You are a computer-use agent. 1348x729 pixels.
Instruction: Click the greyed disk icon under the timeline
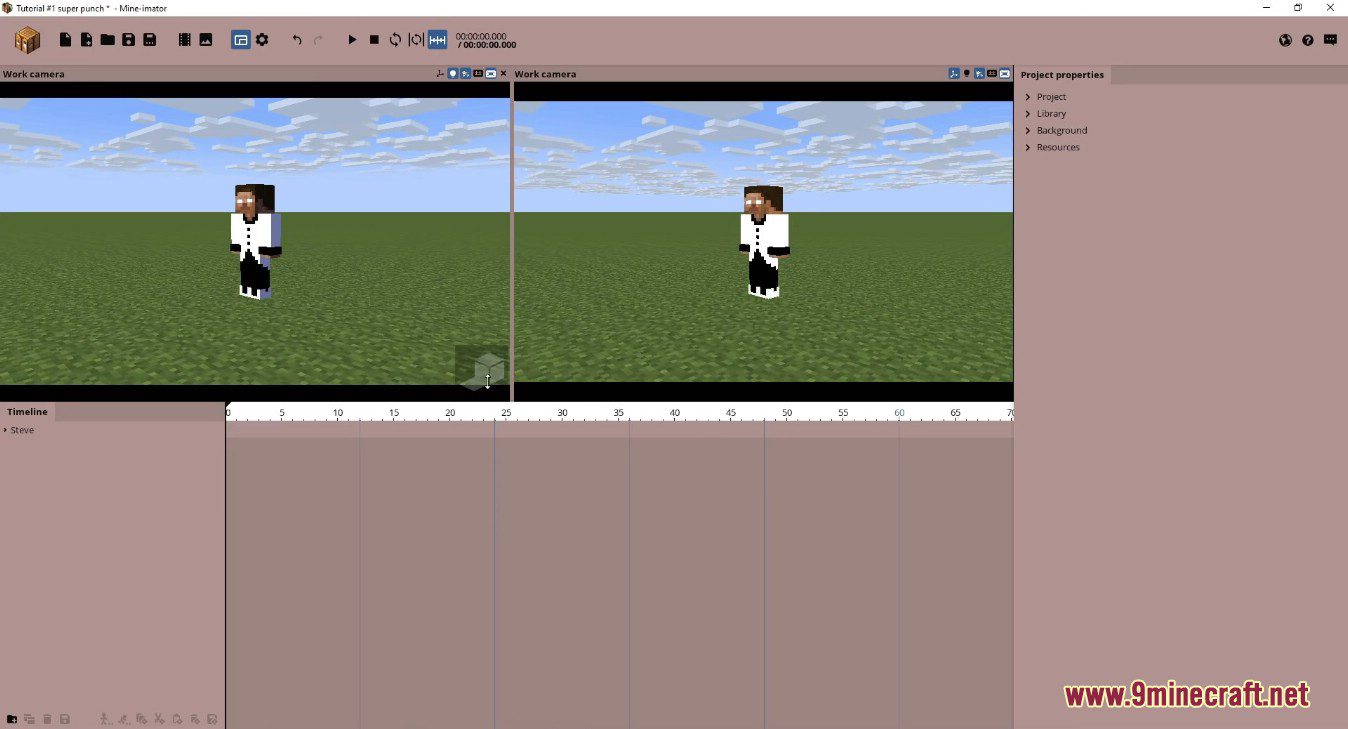[65, 719]
